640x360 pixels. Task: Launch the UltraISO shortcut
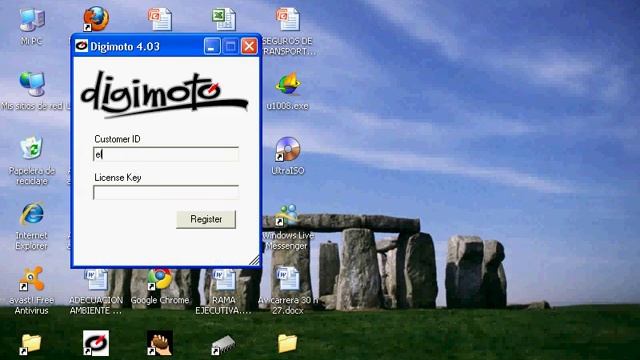coord(288,149)
